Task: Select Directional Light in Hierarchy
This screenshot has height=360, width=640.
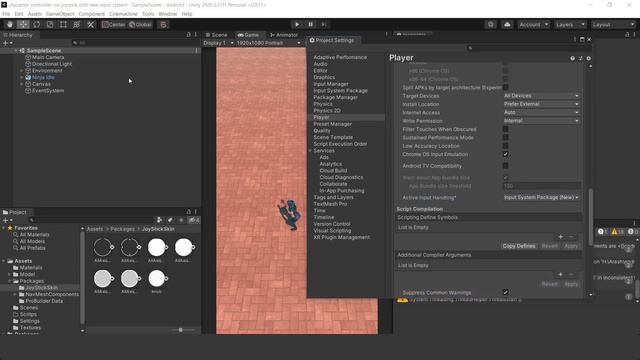Action: (x=52, y=64)
